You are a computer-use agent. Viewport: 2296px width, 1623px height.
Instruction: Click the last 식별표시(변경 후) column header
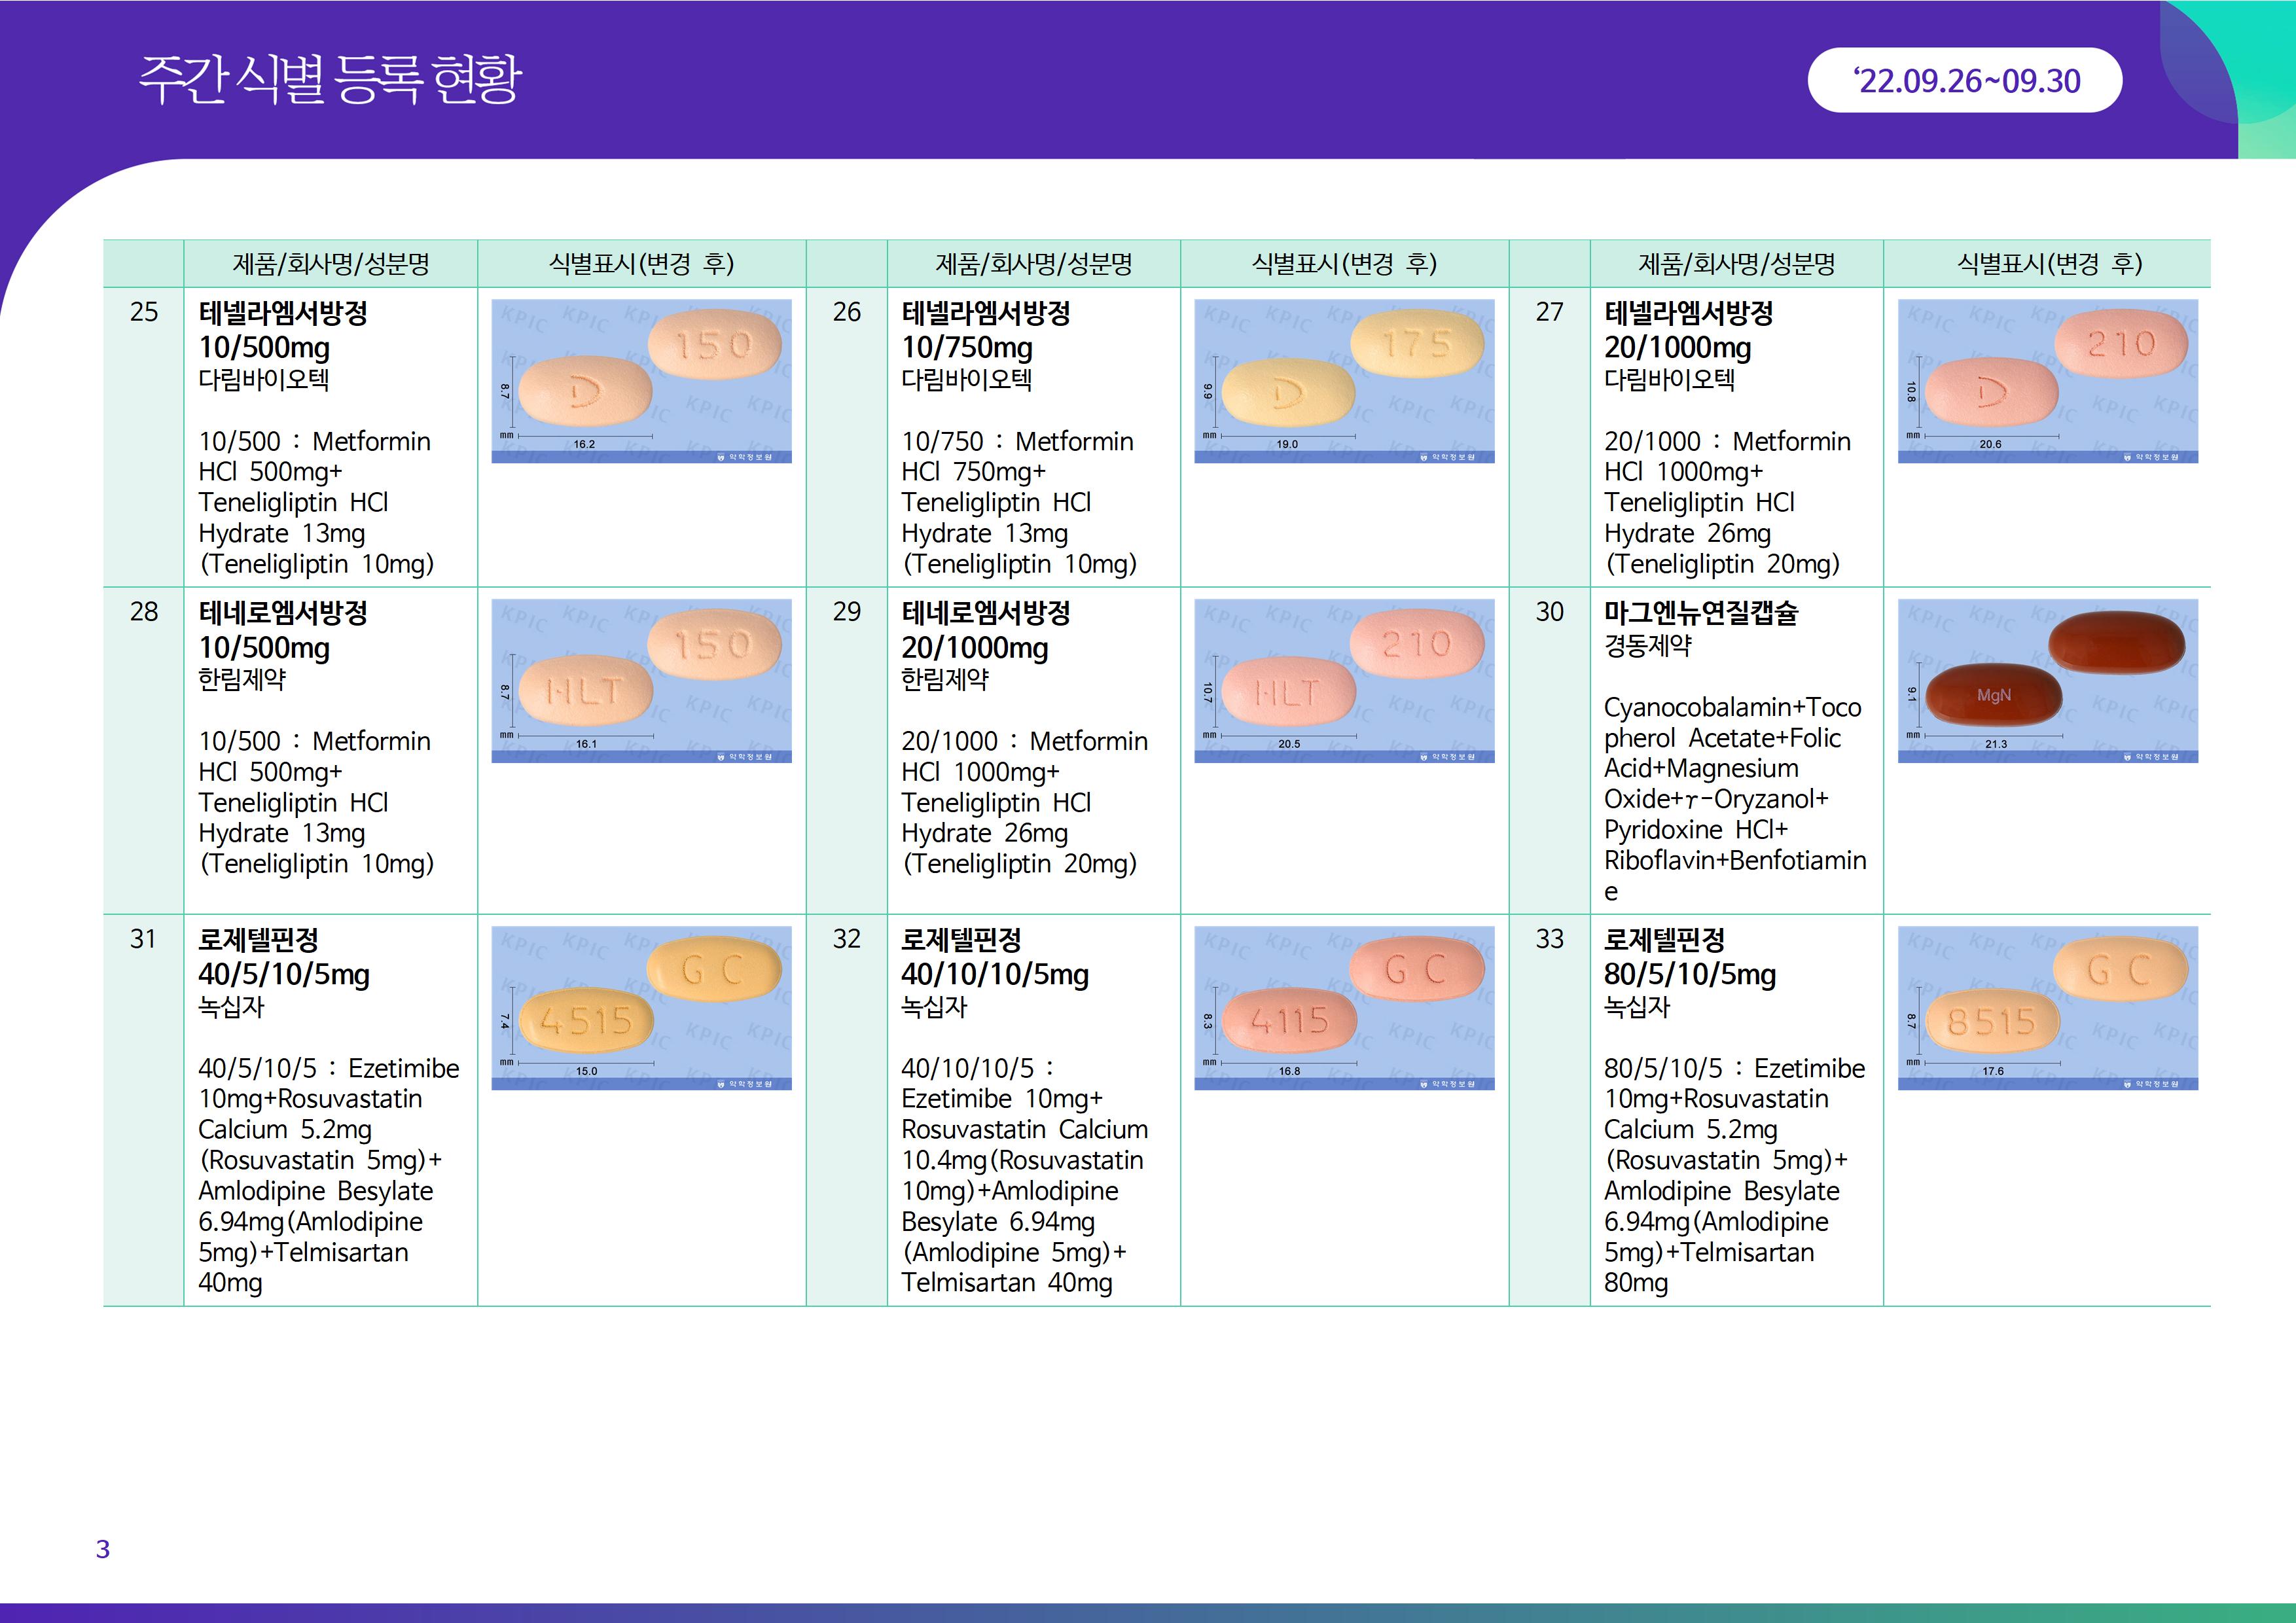pos(2047,264)
